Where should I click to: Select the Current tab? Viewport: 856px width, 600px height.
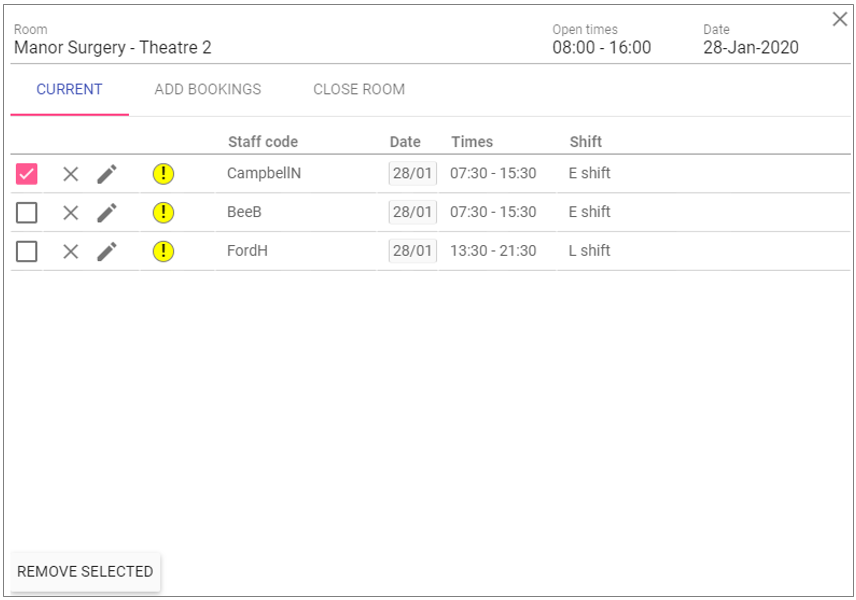click(69, 89)
